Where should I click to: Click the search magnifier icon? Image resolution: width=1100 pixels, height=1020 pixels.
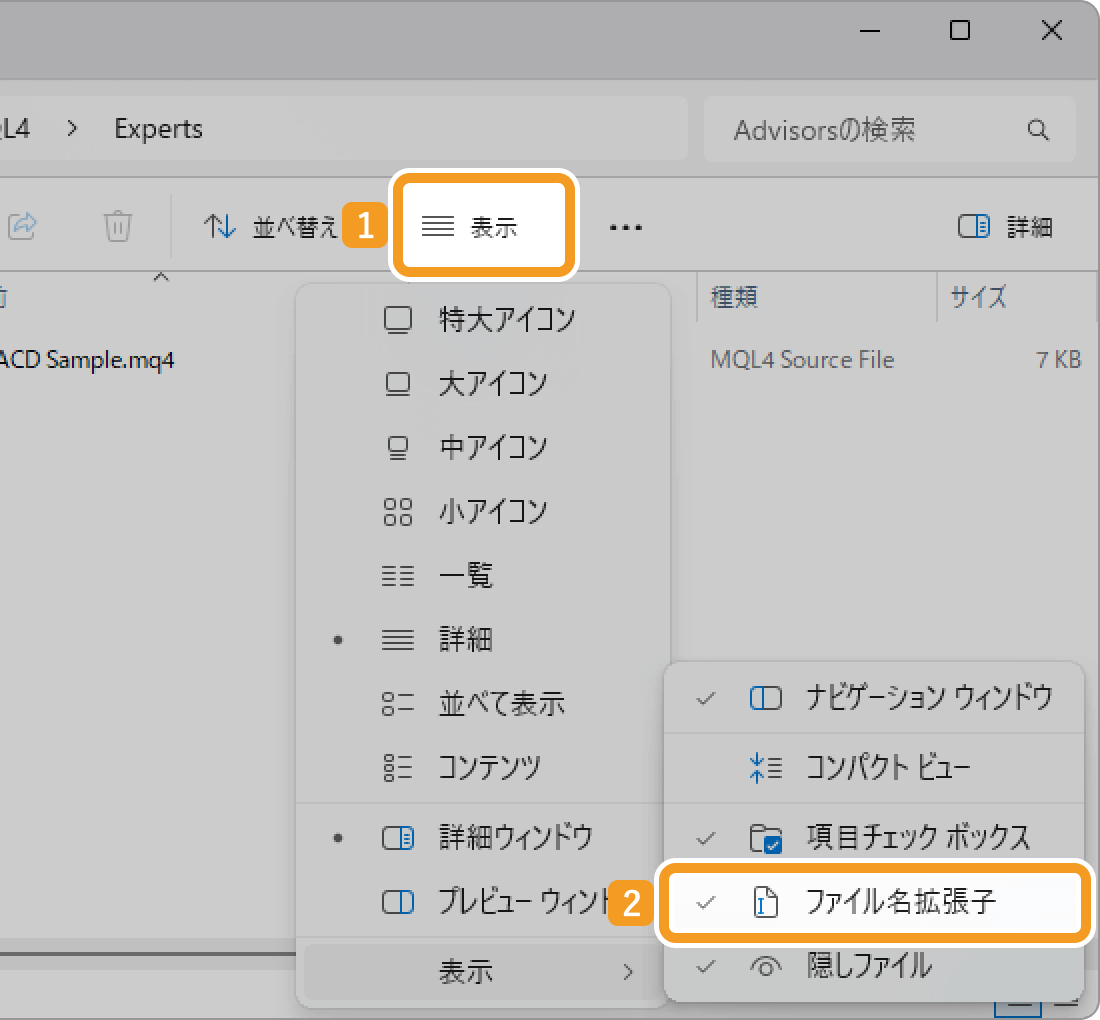point(1038,130)
